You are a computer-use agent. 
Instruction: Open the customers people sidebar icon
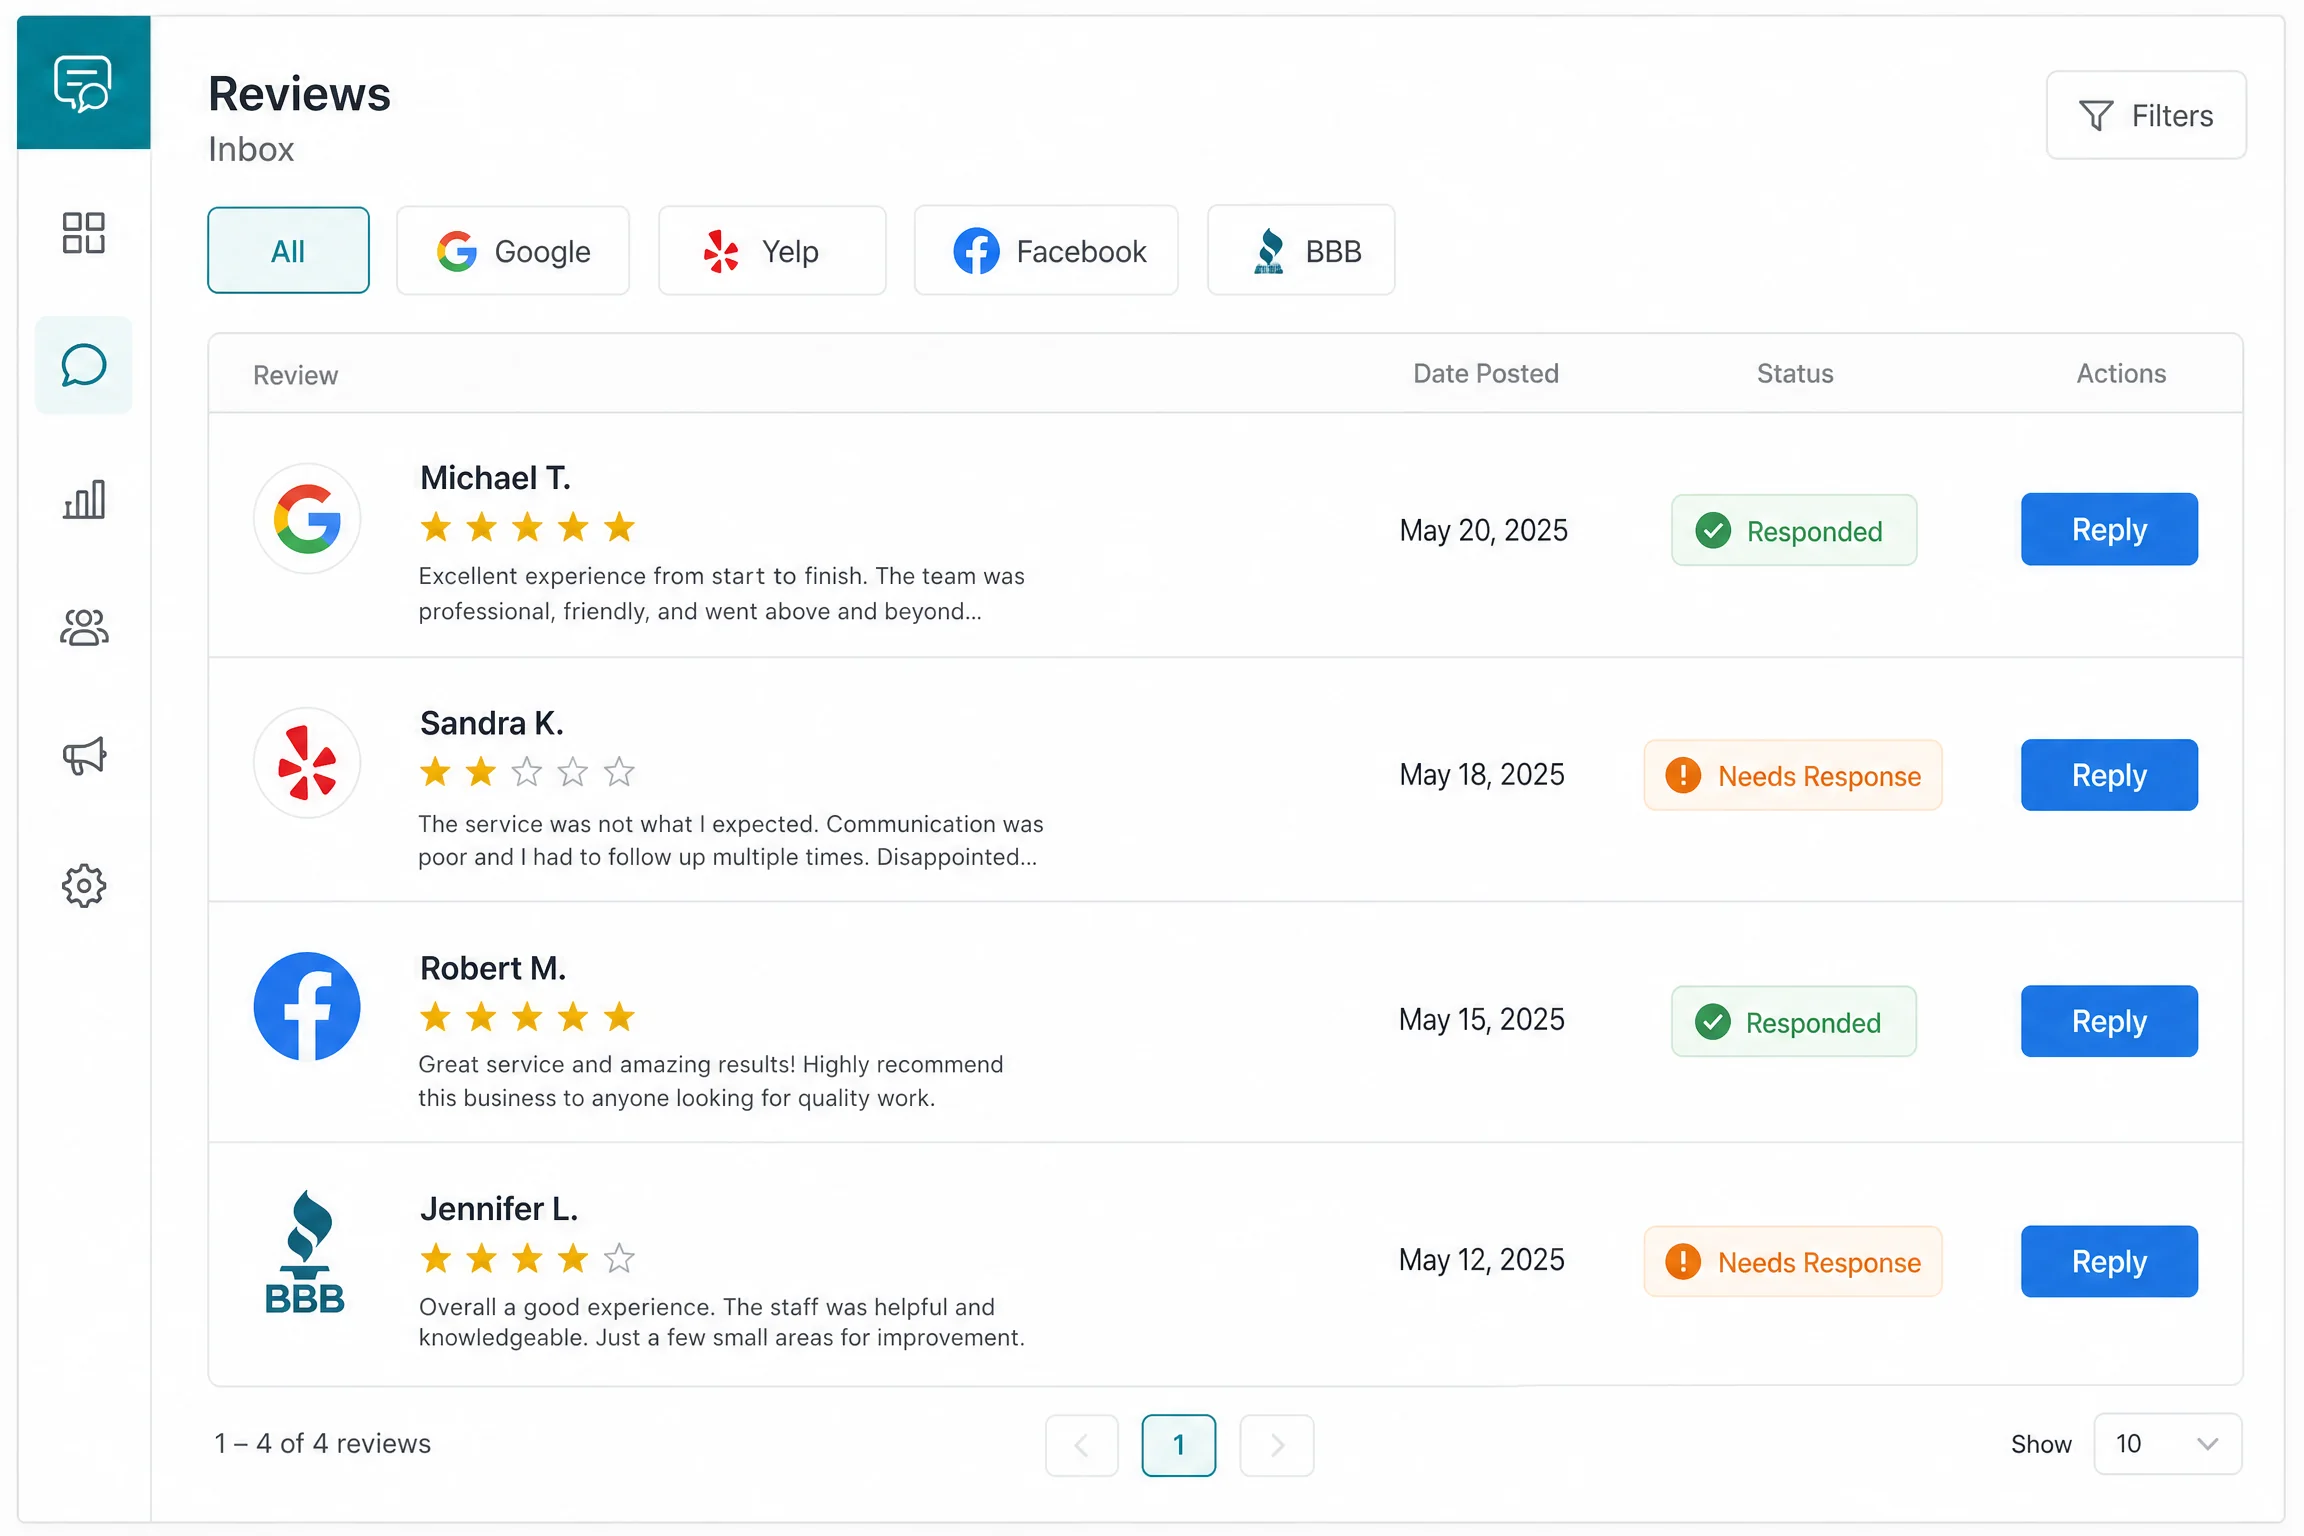coord(84,627)
